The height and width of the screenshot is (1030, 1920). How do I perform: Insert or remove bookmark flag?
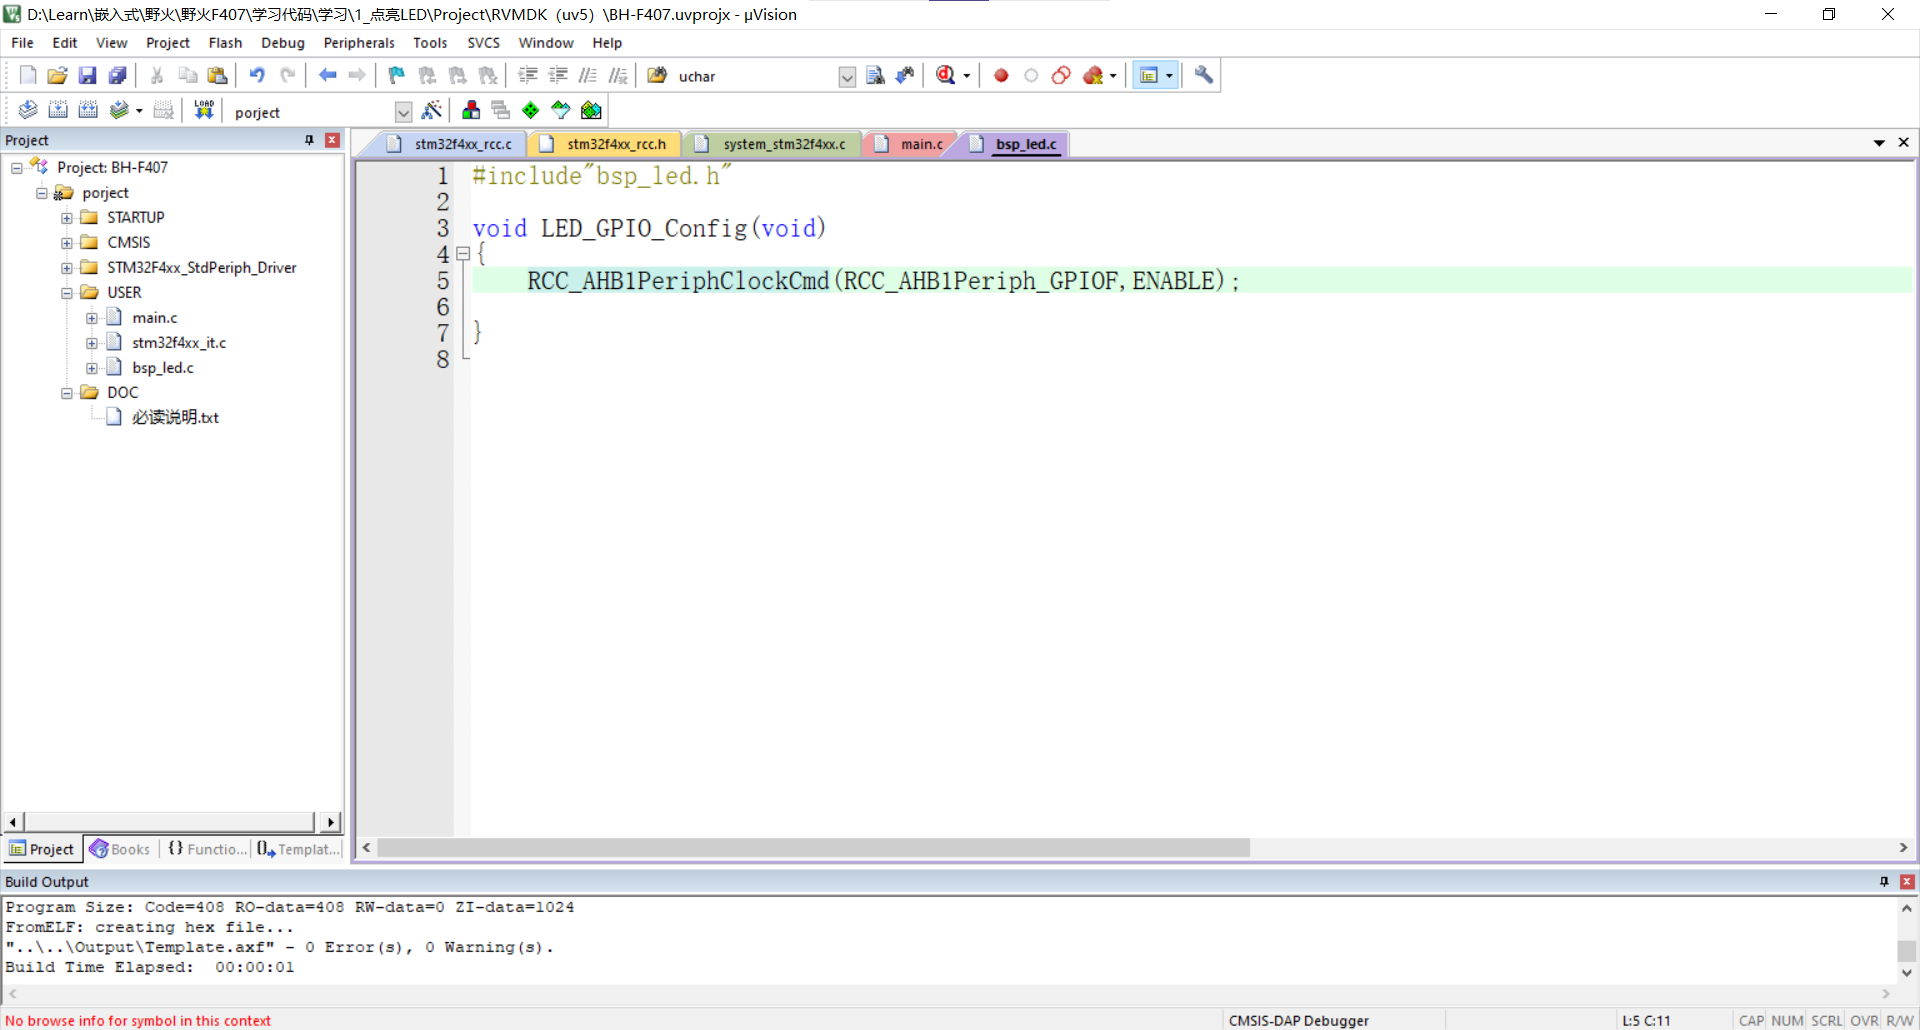[x=397, y=75]
